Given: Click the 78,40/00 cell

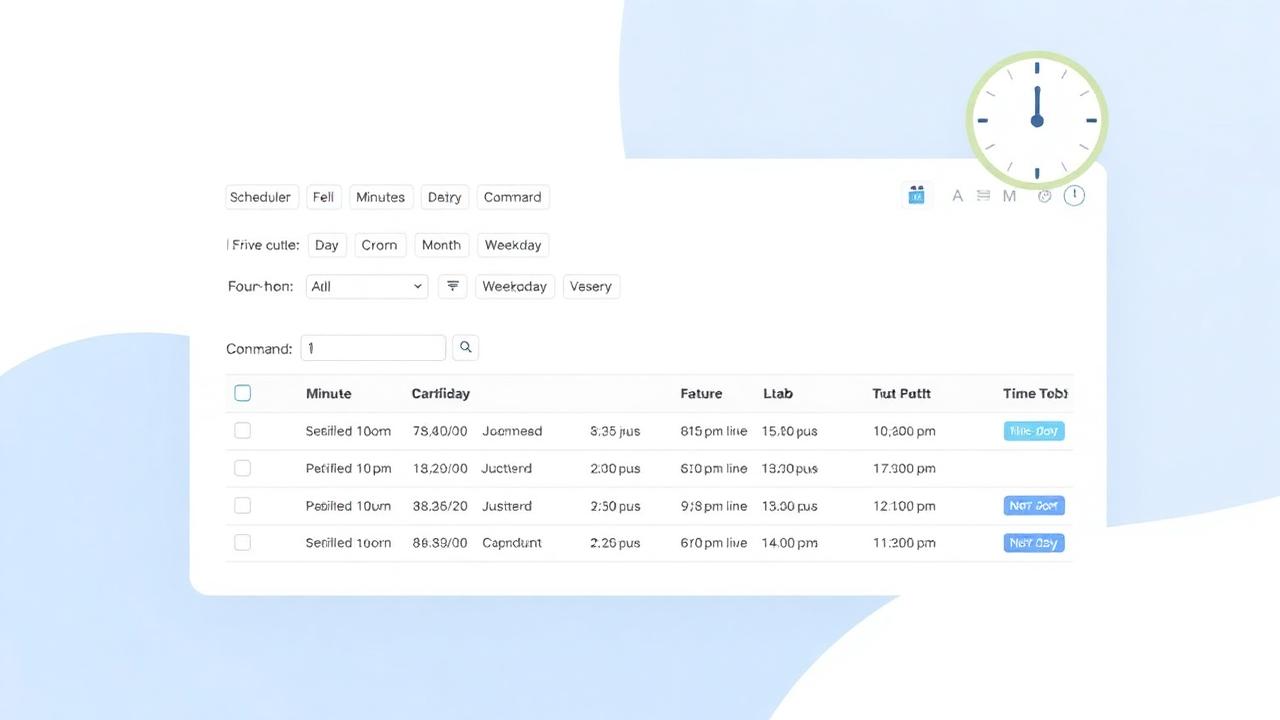Looking at the screenshot, I should pos(440,431).
